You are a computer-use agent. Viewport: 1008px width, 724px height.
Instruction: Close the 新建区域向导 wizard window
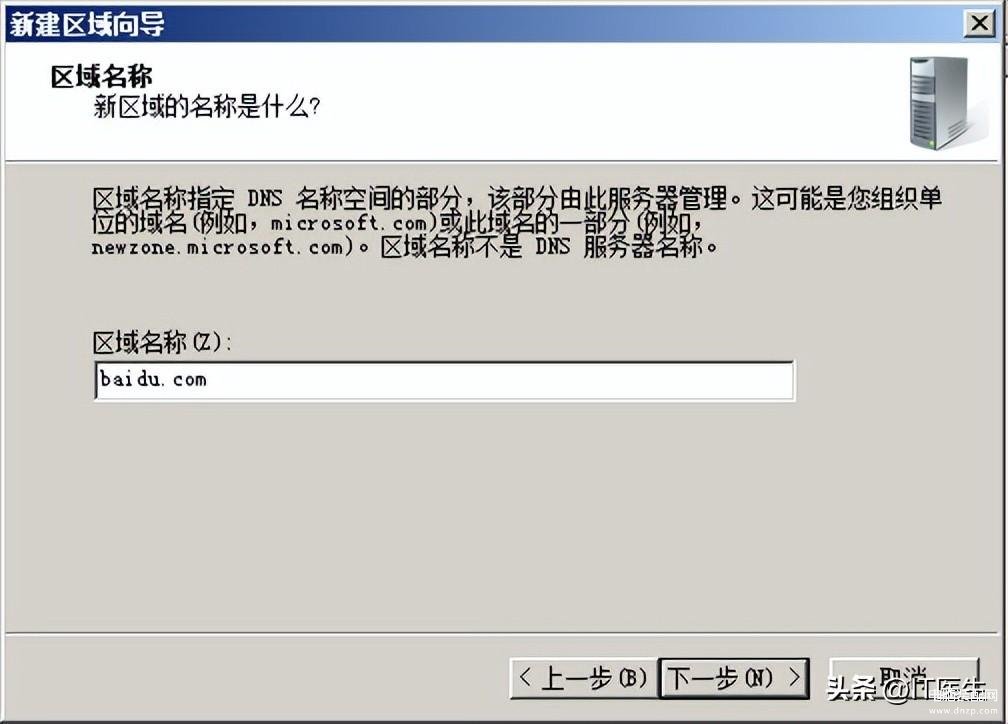click(x=979, y=23)
